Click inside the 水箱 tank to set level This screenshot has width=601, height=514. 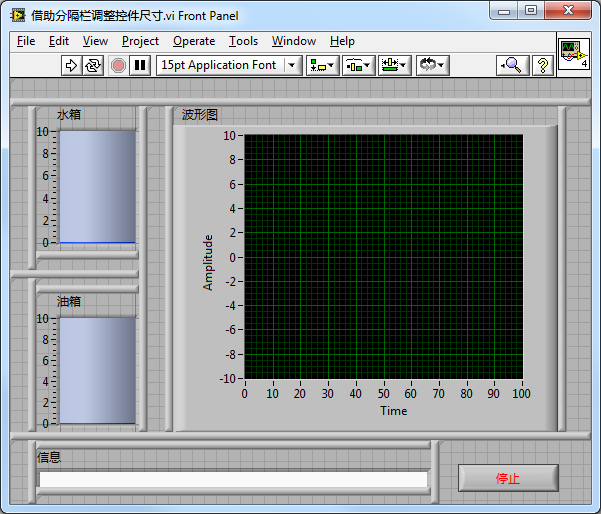(x=96, y=187)
